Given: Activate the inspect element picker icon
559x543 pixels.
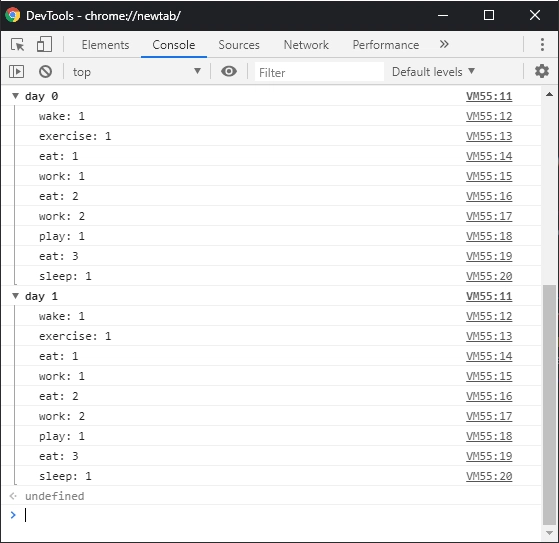Looking at the screenshot, I should click(x=17, y=45).
